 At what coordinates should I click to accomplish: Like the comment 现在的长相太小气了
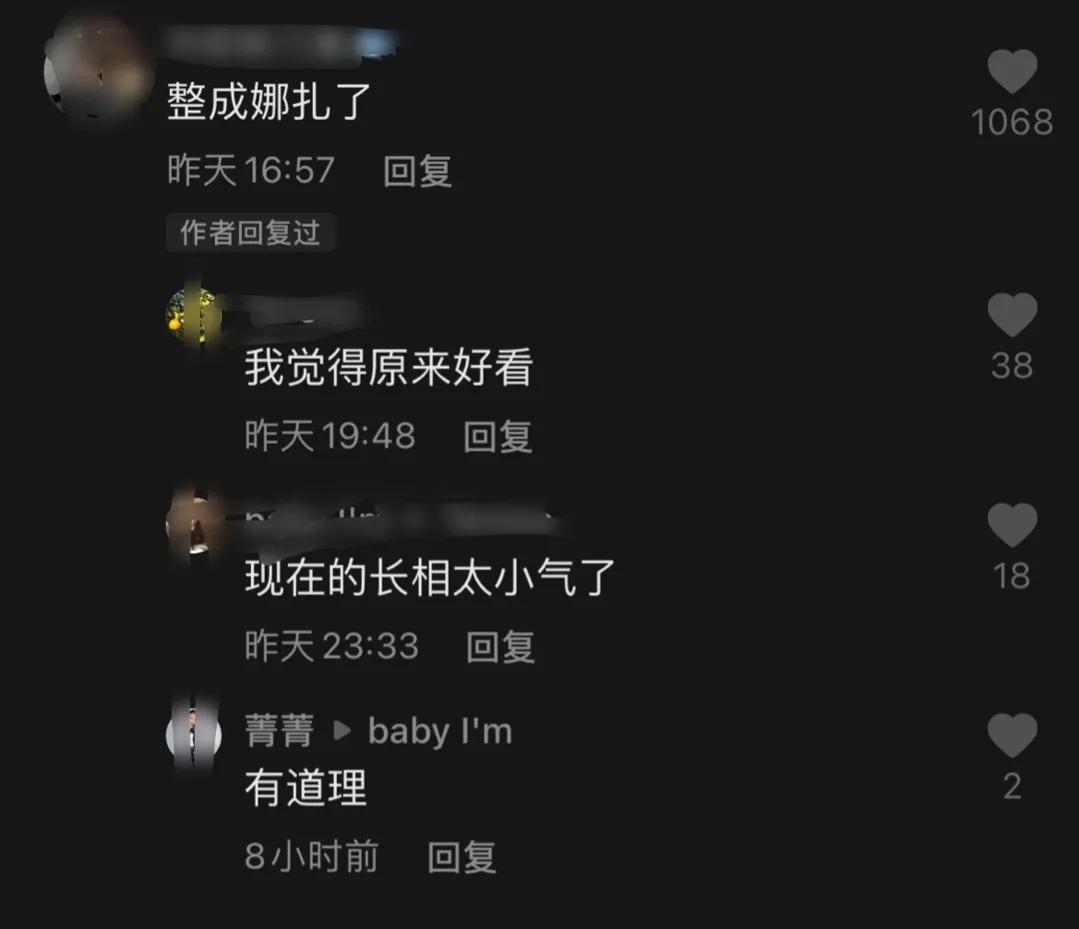1012,525
